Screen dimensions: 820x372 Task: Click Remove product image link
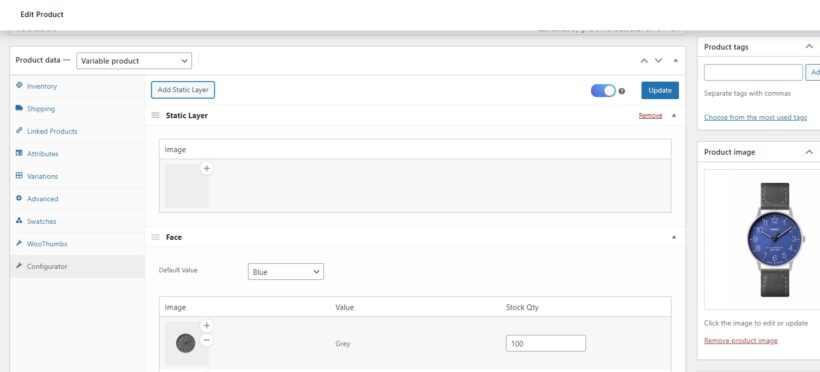[741, 341]
